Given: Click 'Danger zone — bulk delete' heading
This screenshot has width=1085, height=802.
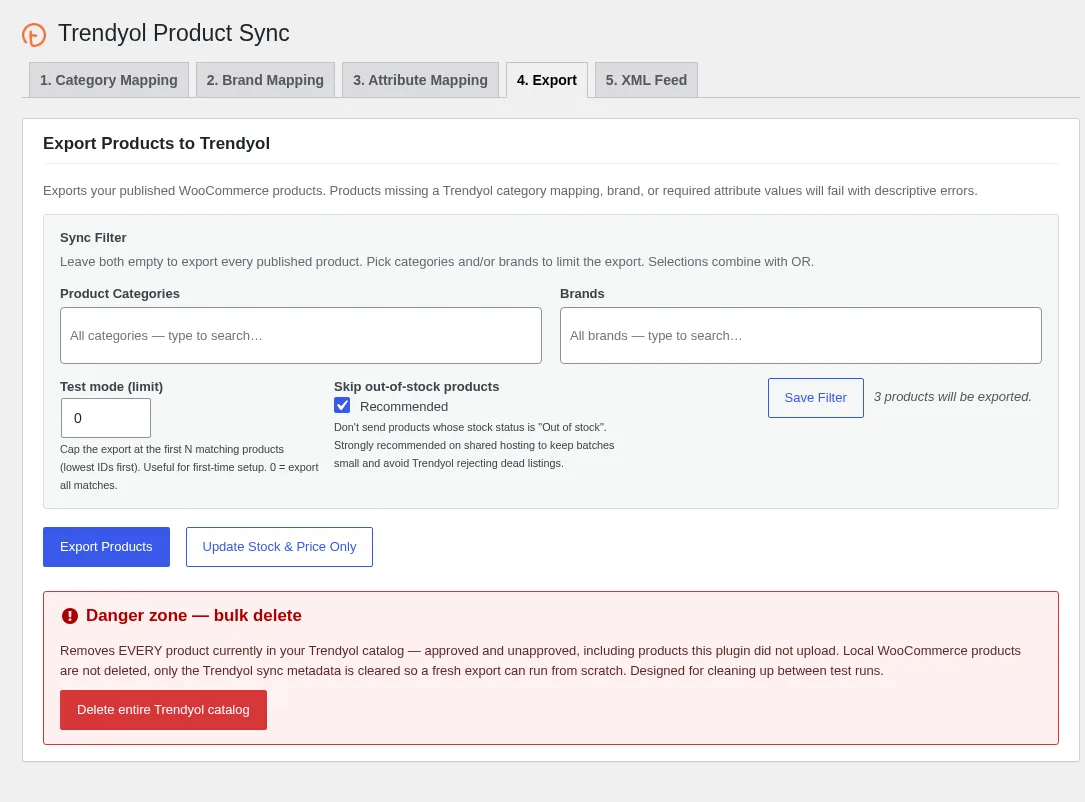Looking at the screenshot, I should 194,616.
